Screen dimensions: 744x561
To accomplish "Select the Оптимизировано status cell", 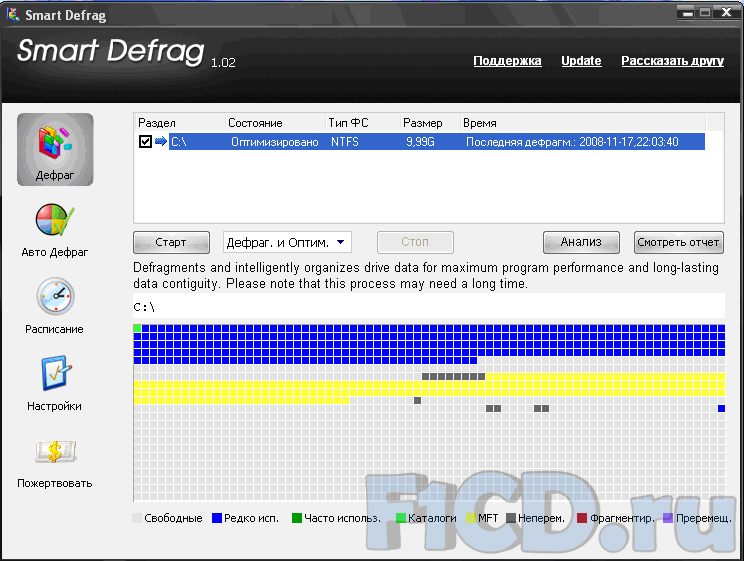I will pyautogui.click(x=275, y=142).
